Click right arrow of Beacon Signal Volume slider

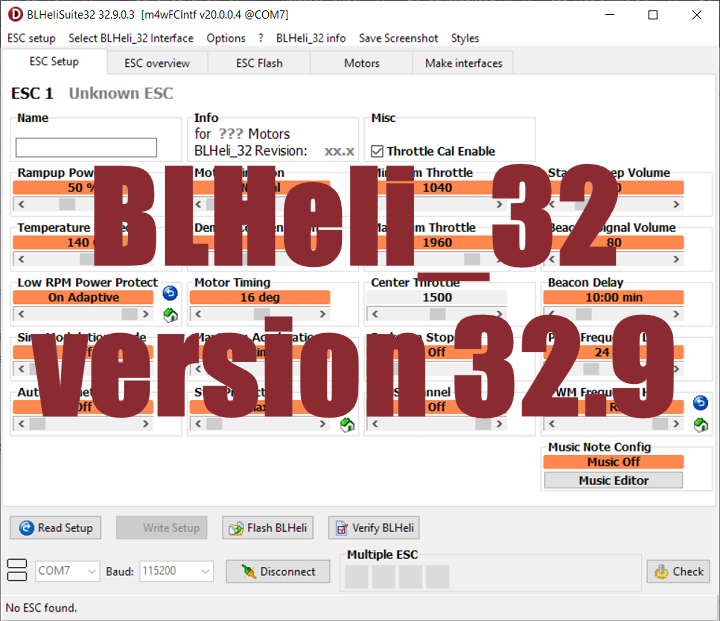(x=676, y=259)
